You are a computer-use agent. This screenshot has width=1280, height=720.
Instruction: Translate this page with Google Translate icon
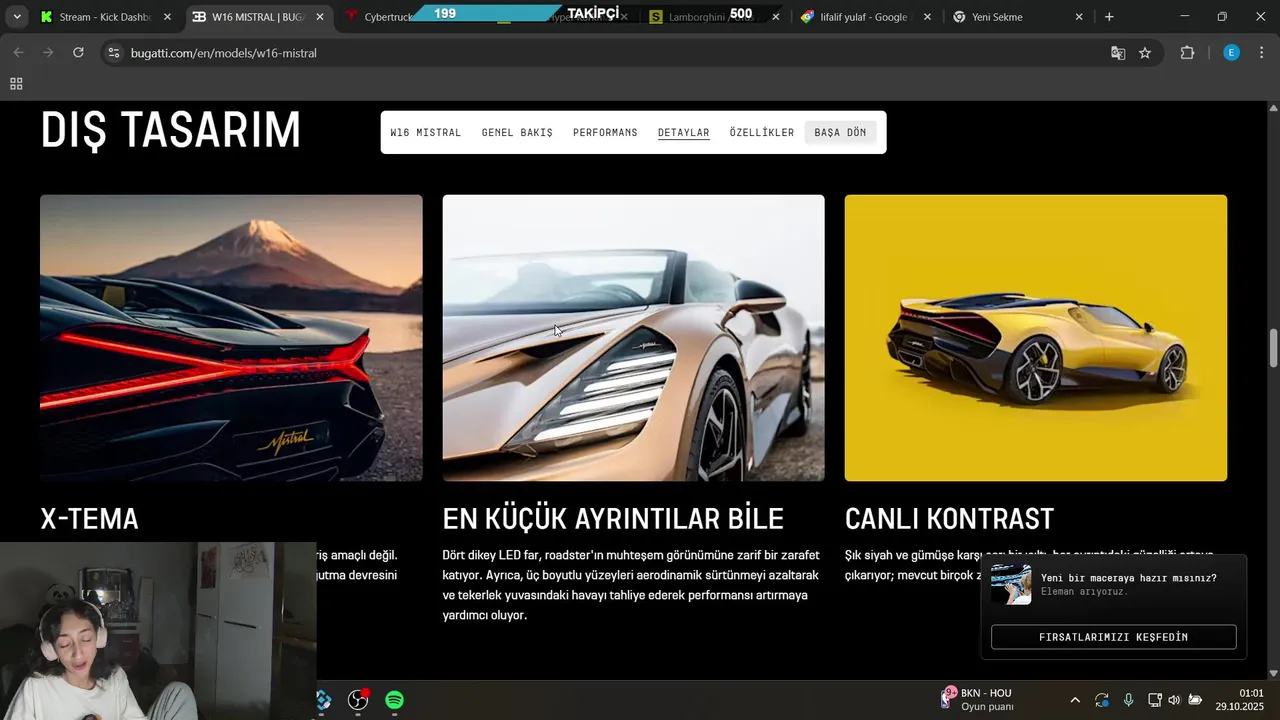click(x=1118, y=53)
